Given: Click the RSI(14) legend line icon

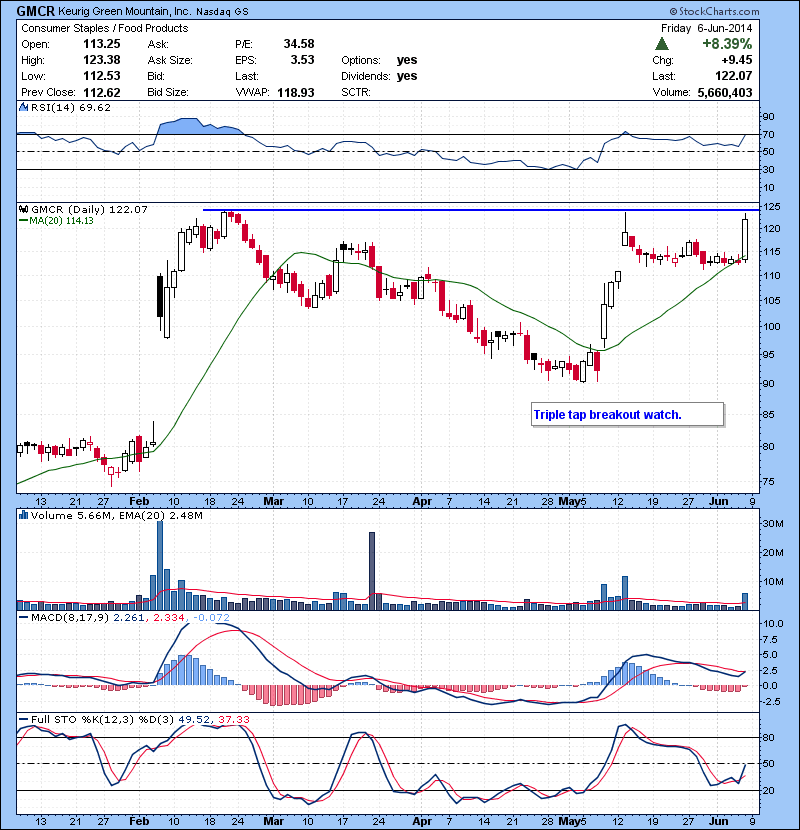Looking at the screenshot, I should pos(21,107).
